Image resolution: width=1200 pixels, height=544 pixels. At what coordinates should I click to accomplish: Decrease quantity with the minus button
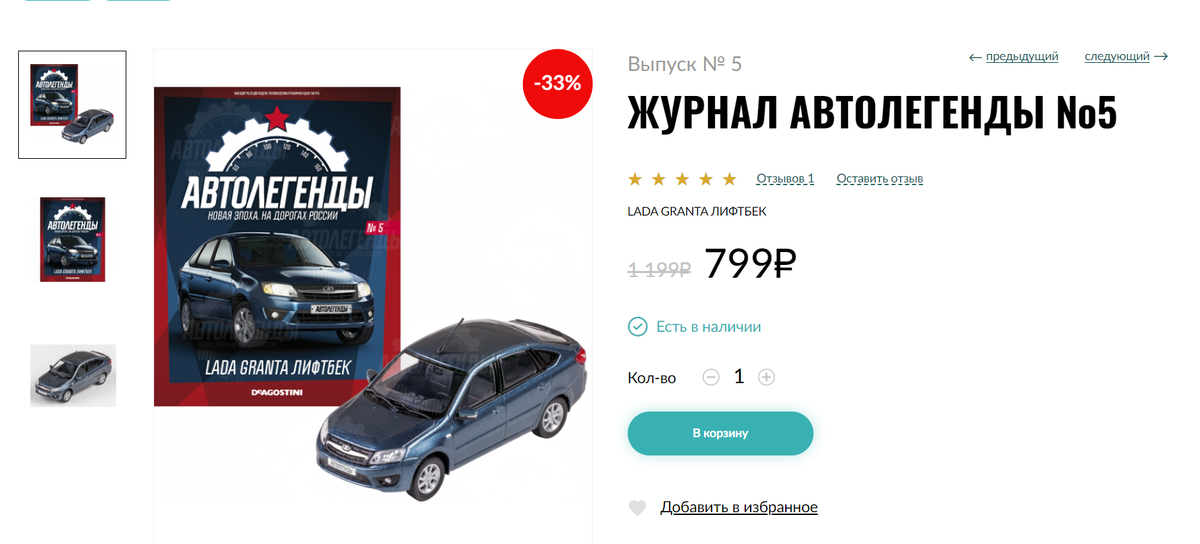click(711, 377)
